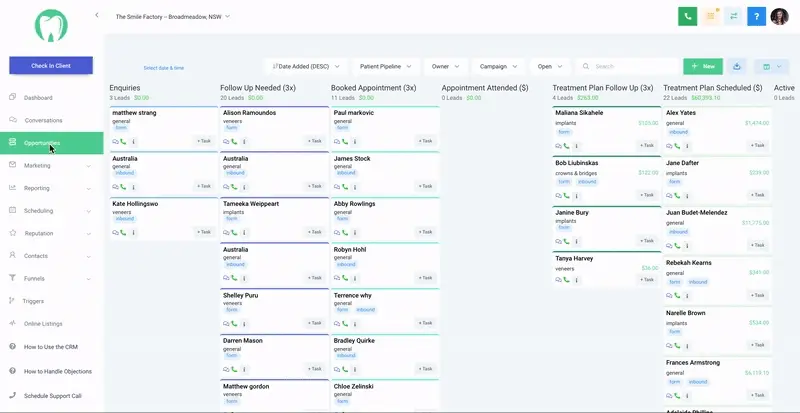Click the tooth logo in the sidebar

[x=51, y=26]
